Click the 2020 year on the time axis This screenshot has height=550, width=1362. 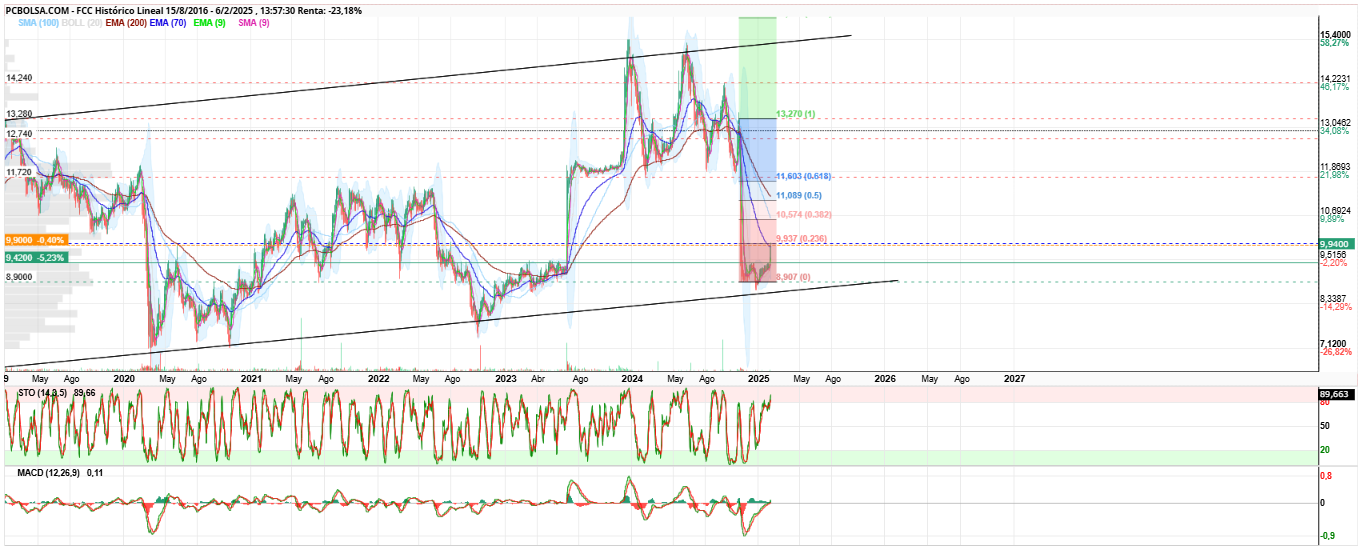click(124, 379)
